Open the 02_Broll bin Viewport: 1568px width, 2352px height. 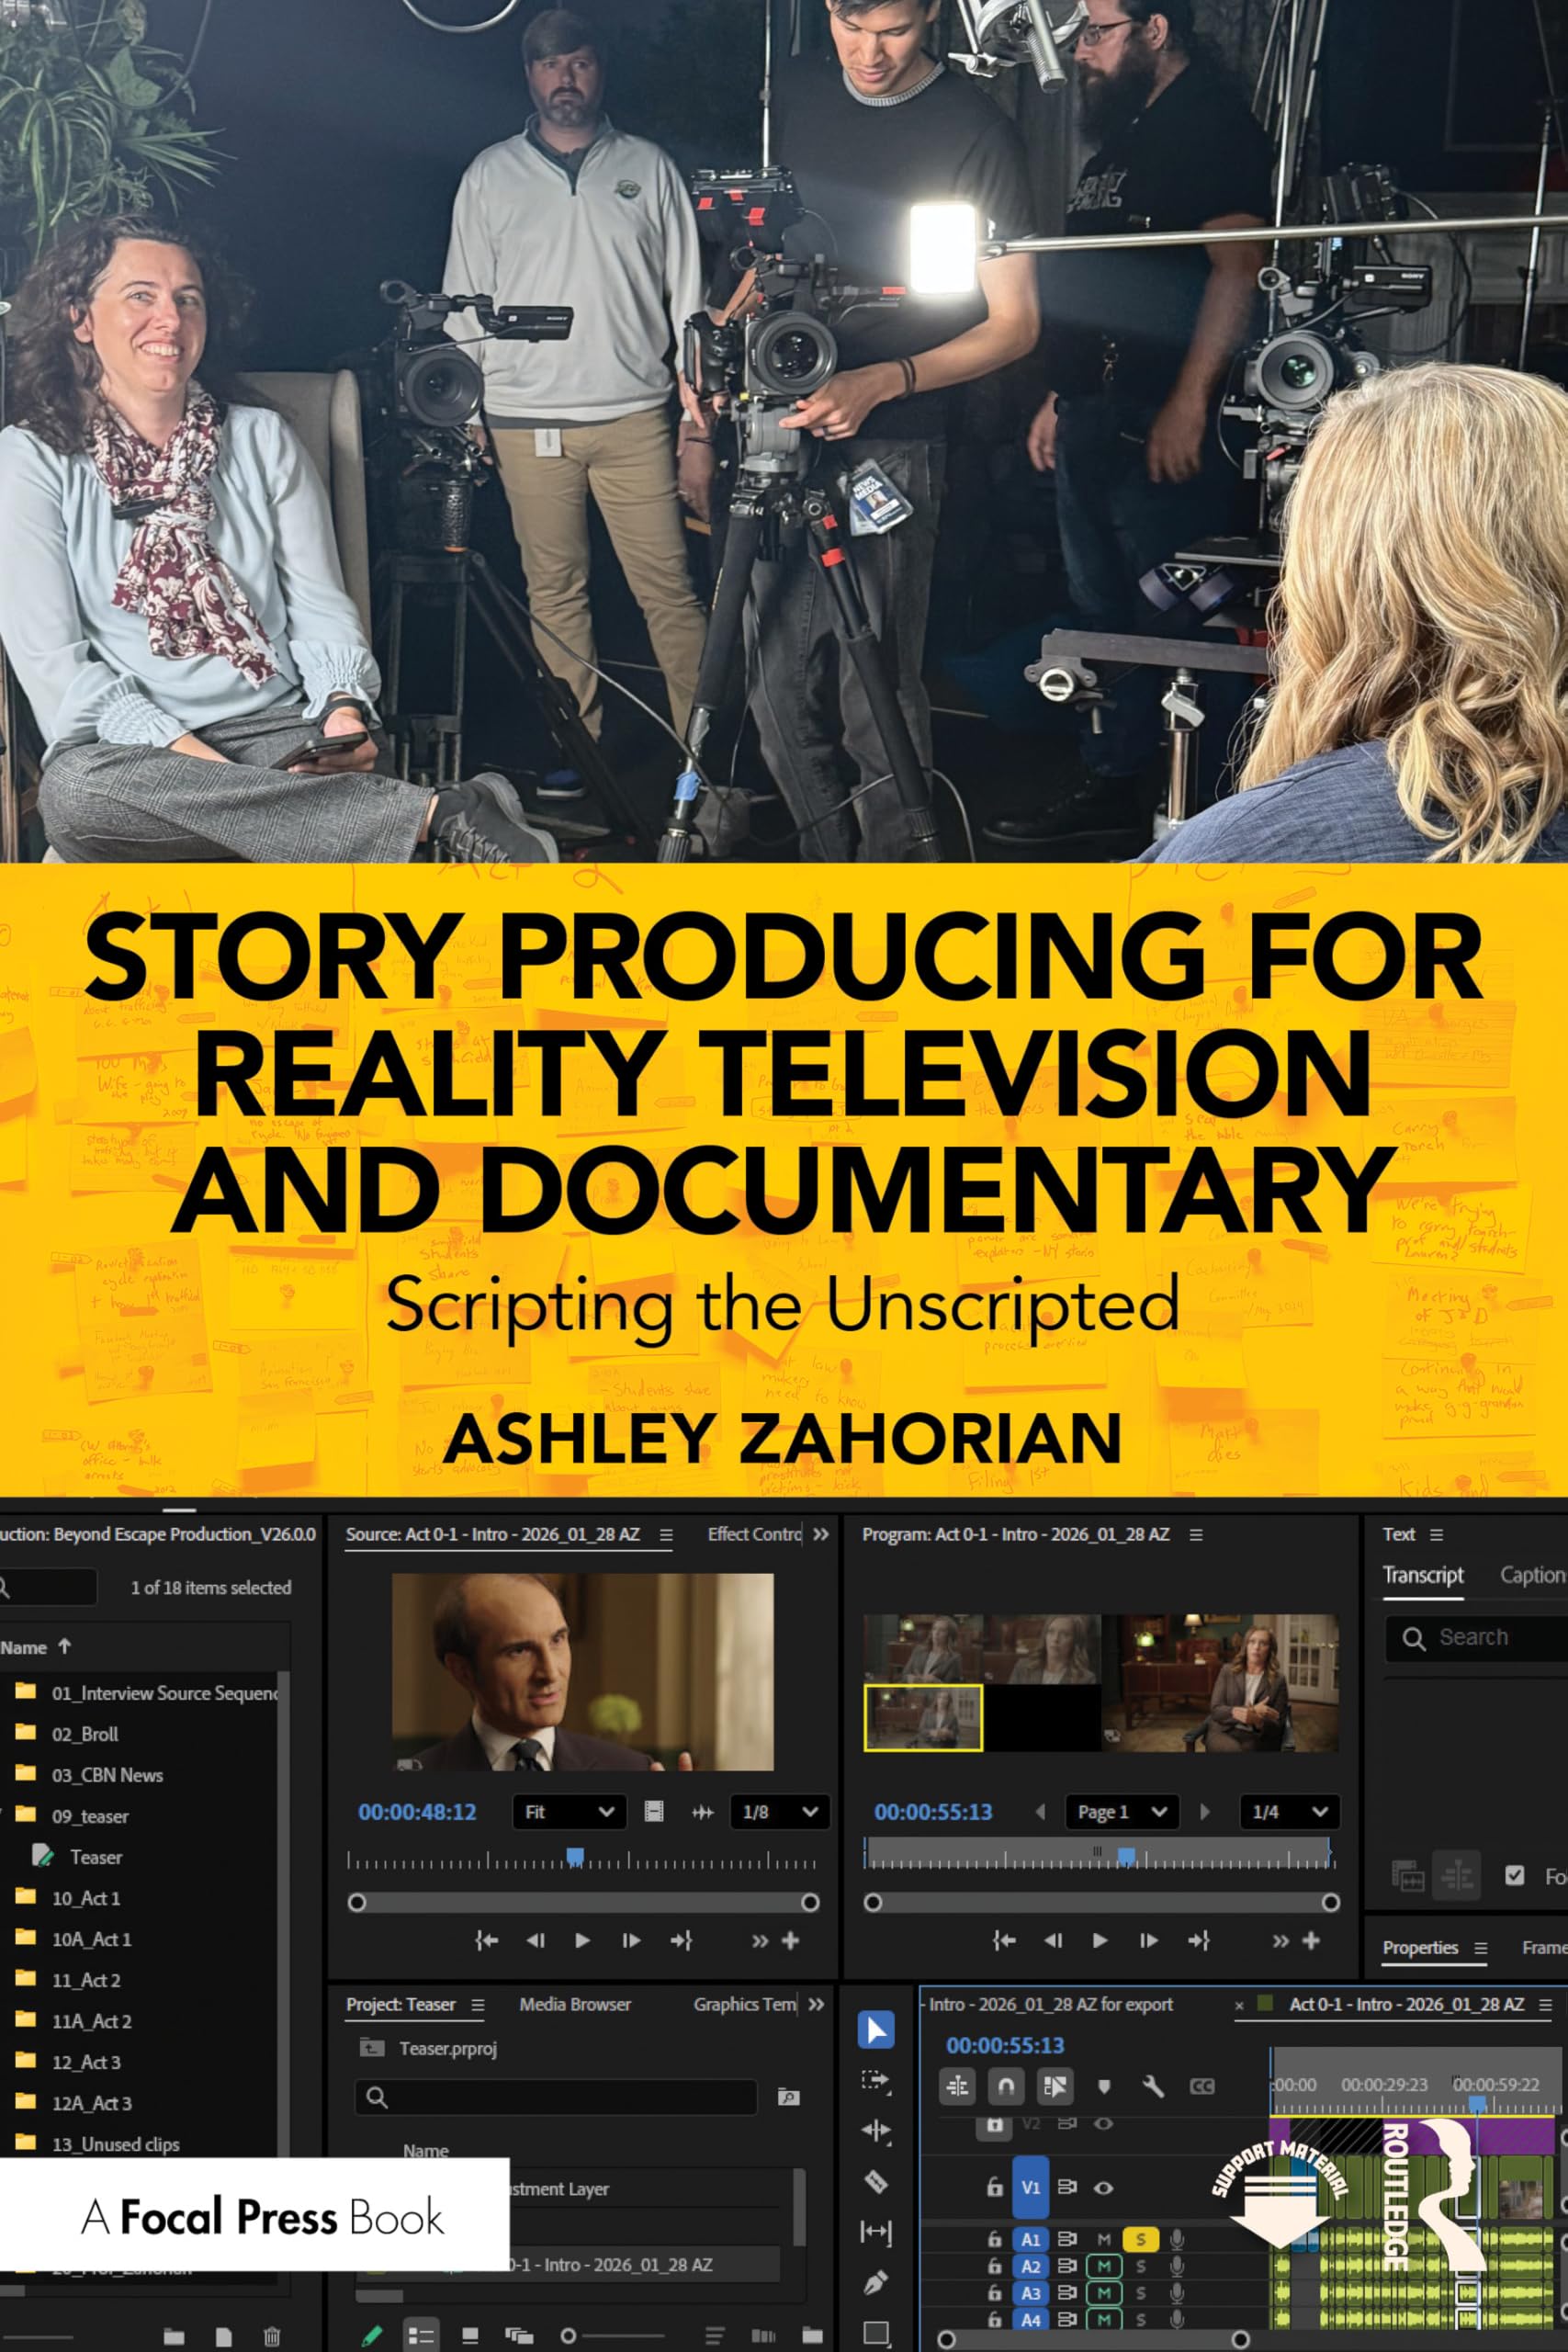click(85, 1734)
